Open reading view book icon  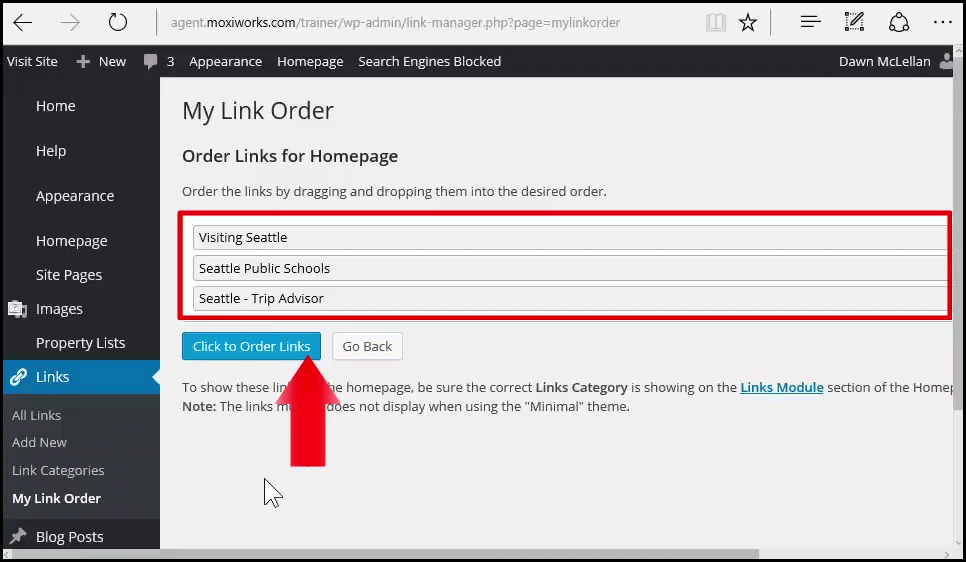pyautogui.click(x=714, y=22)
